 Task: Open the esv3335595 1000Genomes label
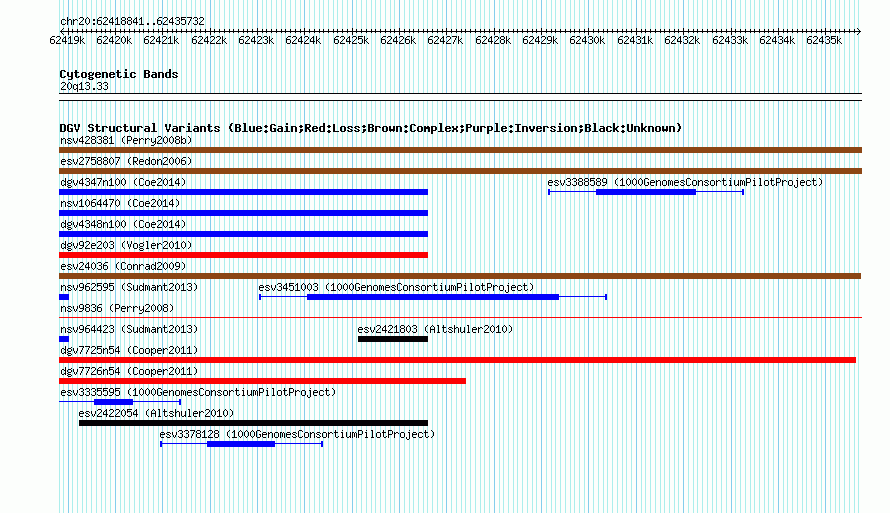(x=198, y=392)
